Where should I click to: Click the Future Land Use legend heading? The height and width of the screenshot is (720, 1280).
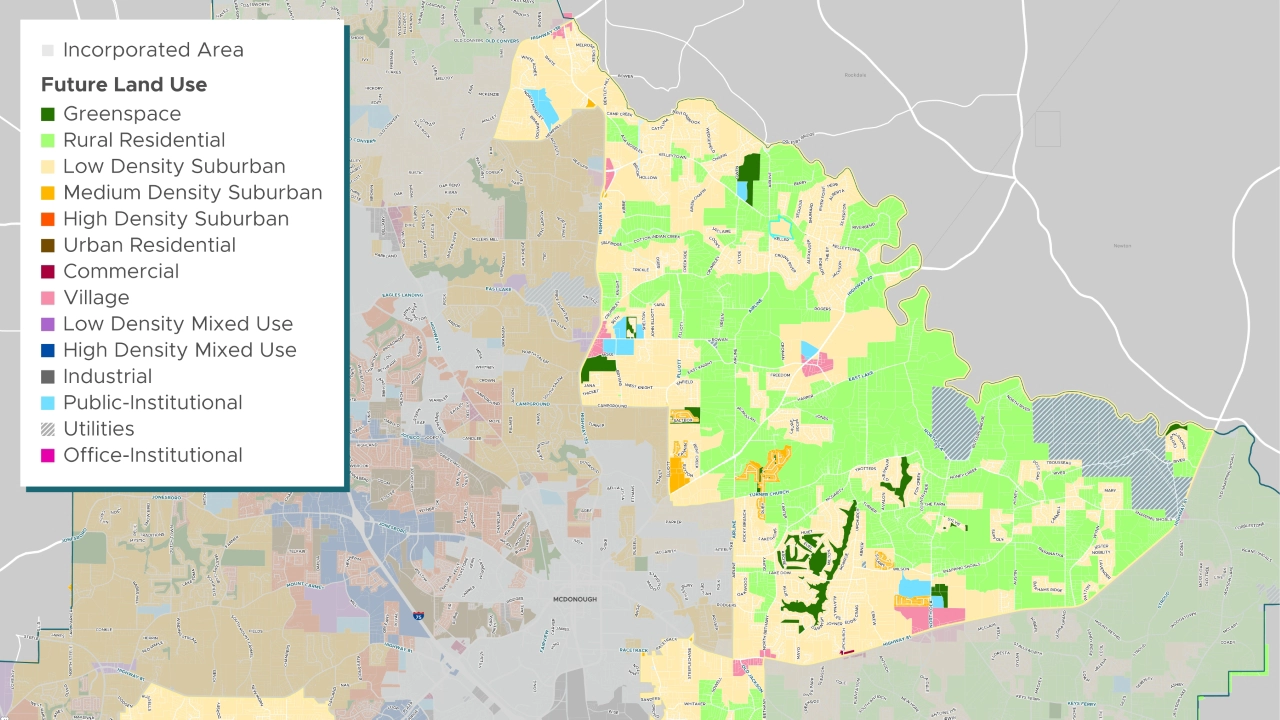pyautogui.click(x=124, y=85)
